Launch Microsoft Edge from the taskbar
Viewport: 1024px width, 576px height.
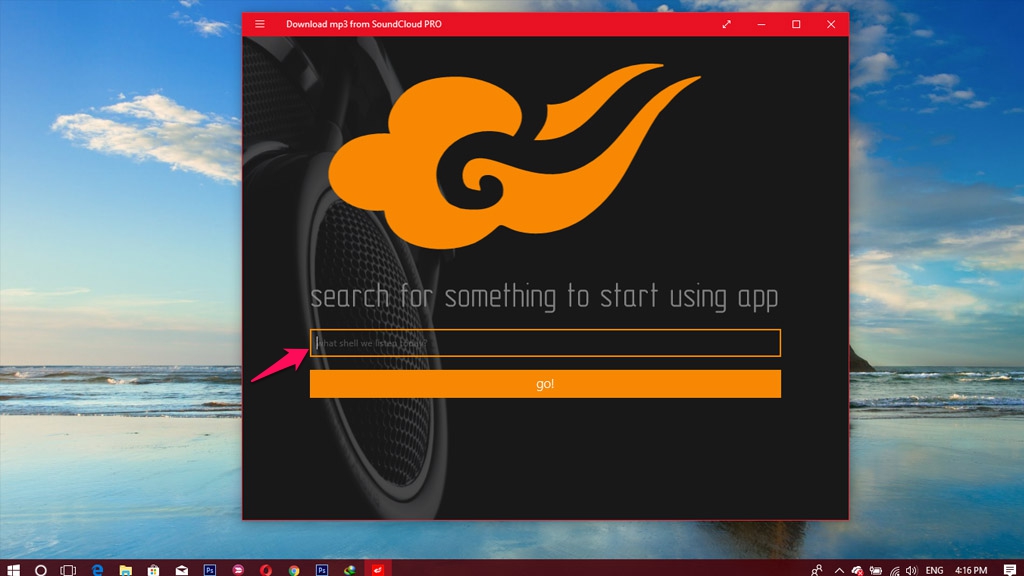[x=97, y=570]
